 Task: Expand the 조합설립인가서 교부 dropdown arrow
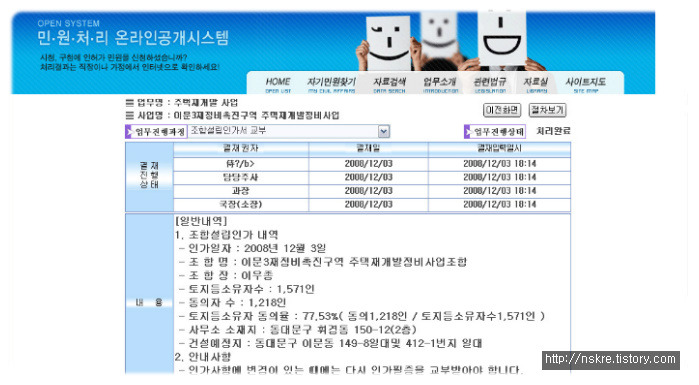(x=383, y=131)
